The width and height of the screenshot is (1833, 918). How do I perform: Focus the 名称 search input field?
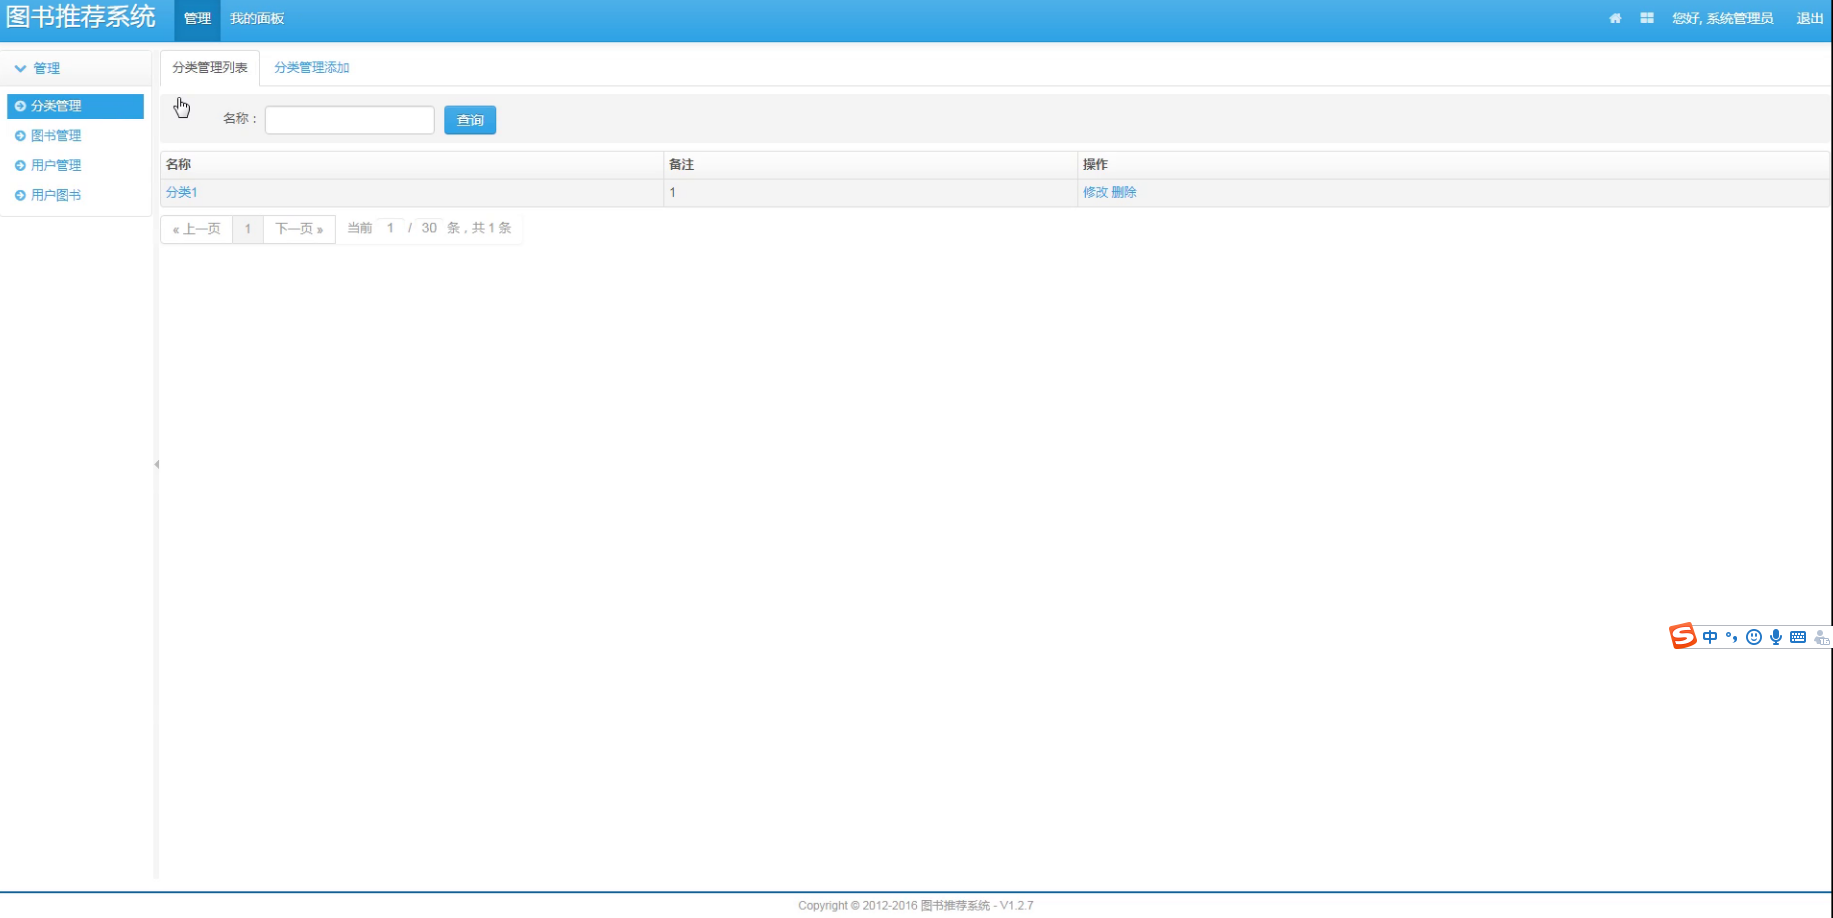(x=350, y=120)
